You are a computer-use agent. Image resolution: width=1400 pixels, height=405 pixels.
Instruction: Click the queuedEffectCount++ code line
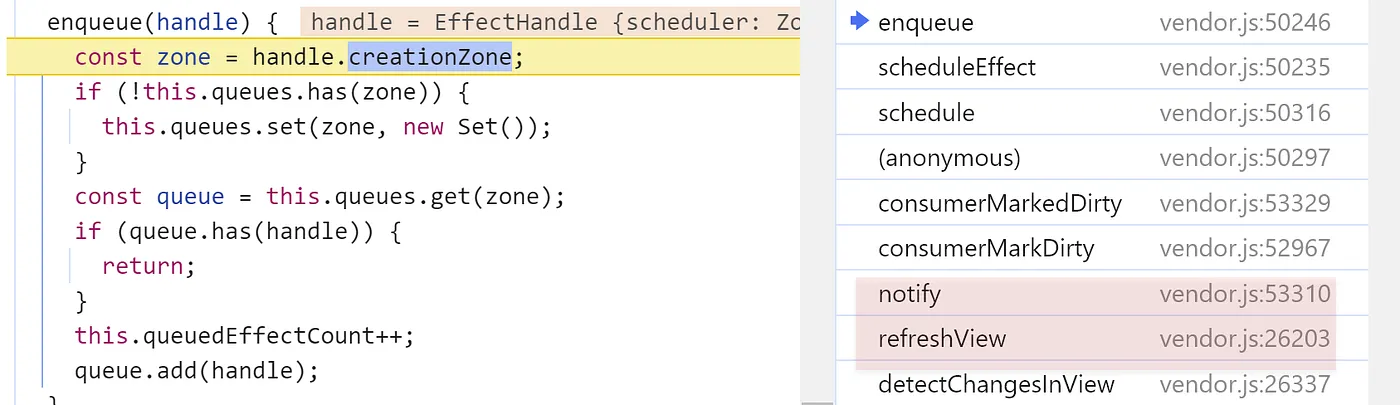[244, 333]
